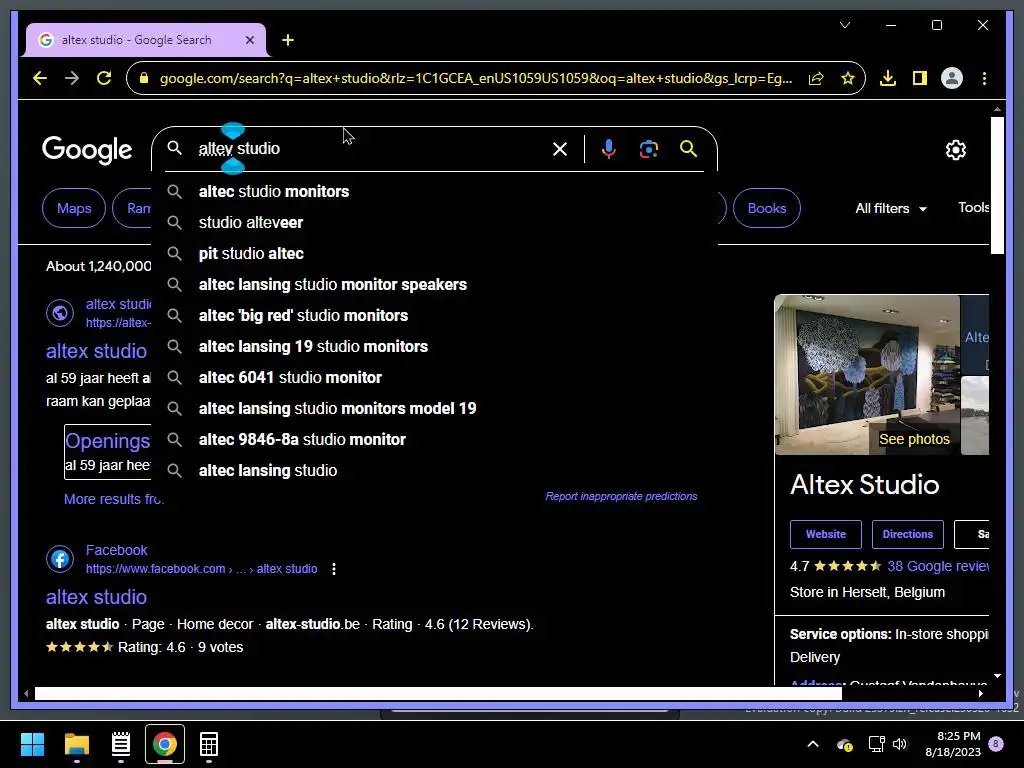Open File Explorer from taskbar
This screenshot has height=768, width=1024.
76,744
